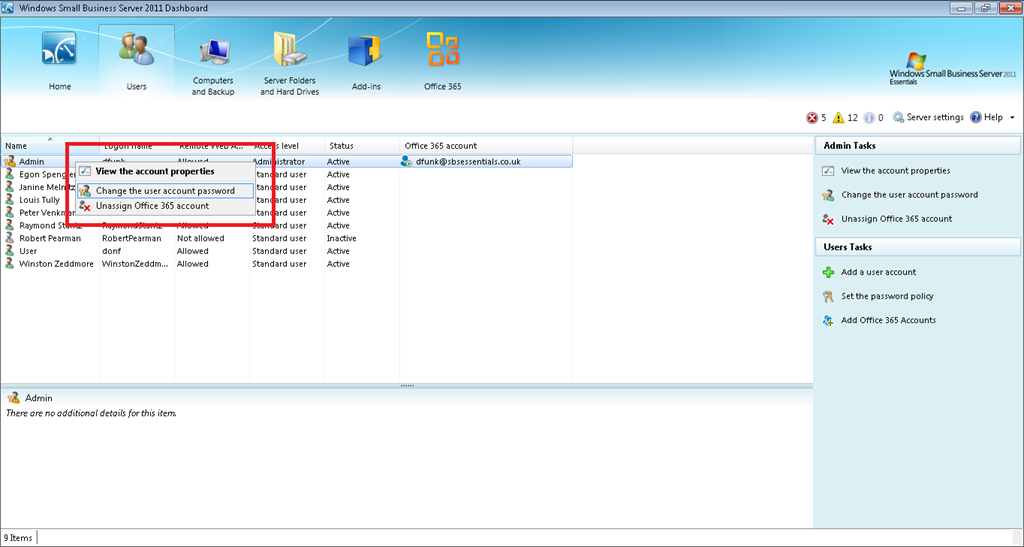
Task: Sort by Office 365 account column header
Action: (x=441, y=146)
